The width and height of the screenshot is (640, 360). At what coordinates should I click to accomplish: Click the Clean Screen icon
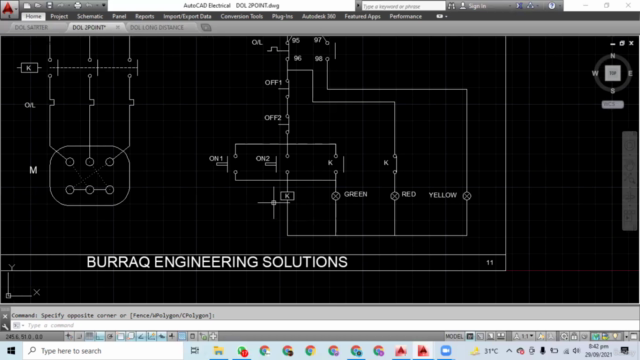(x=633, y=336)
